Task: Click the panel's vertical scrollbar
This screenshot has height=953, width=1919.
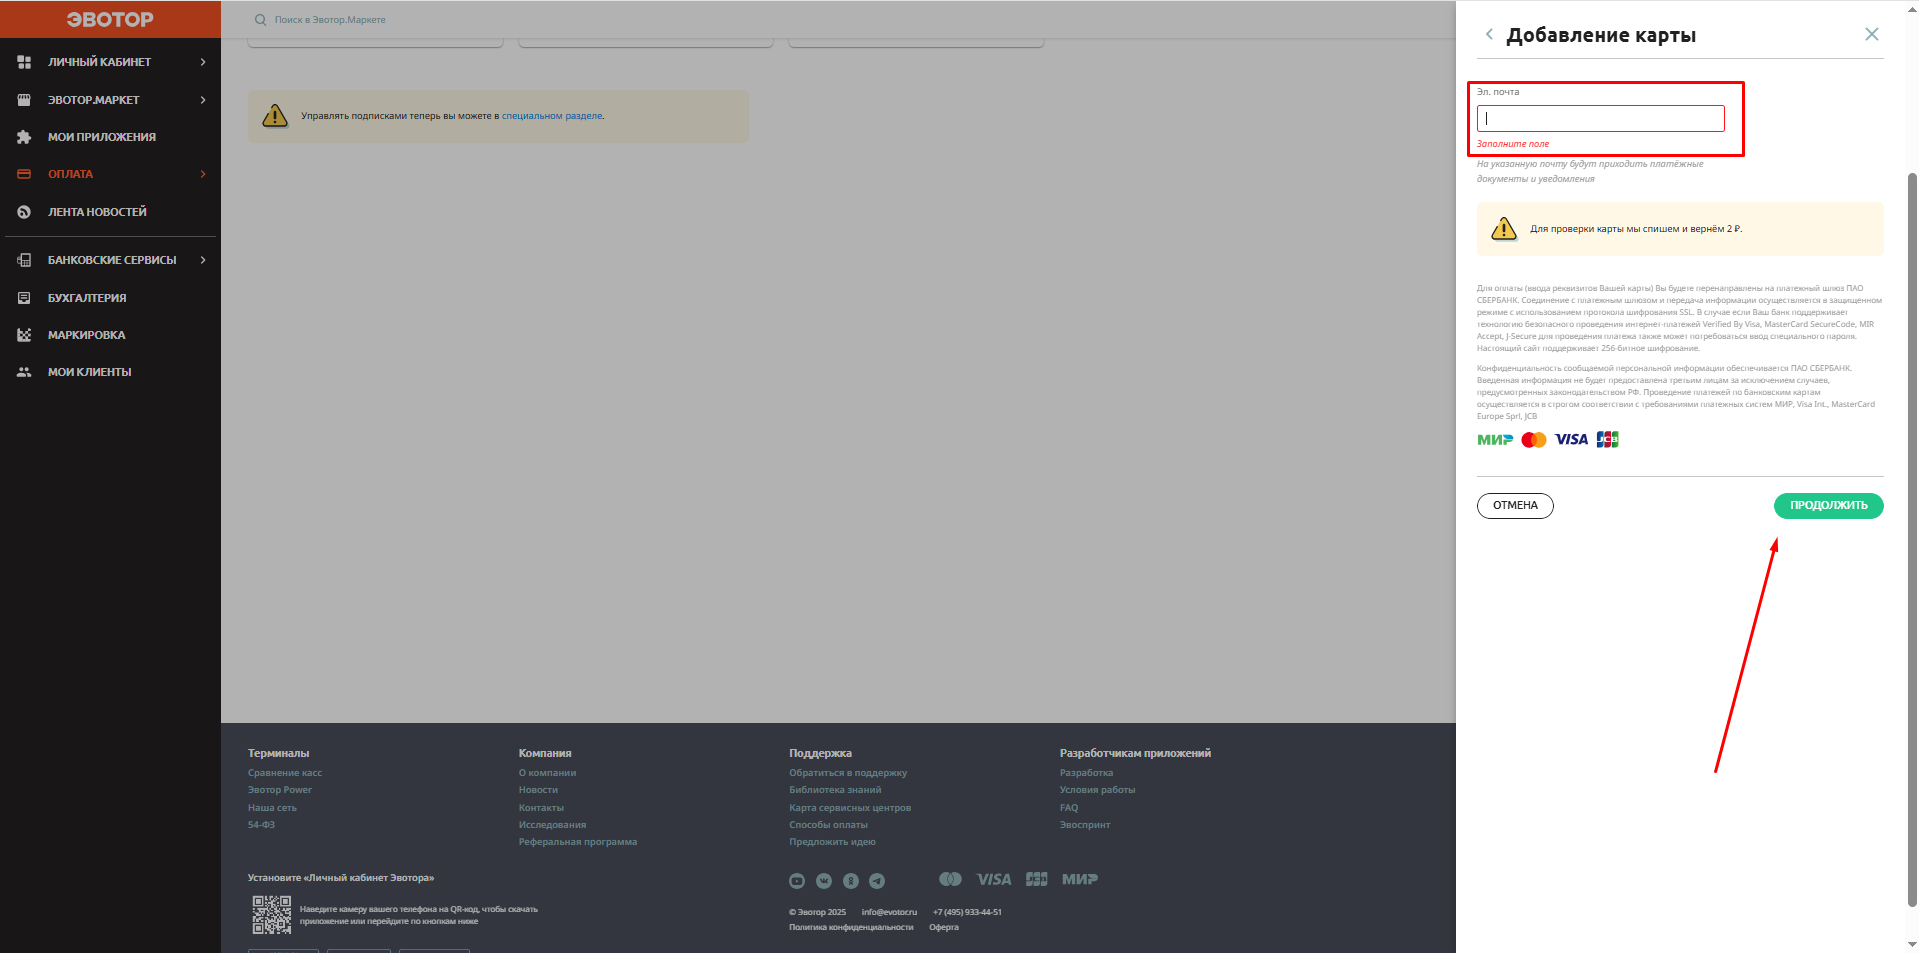Action: tap(1912, 540)
